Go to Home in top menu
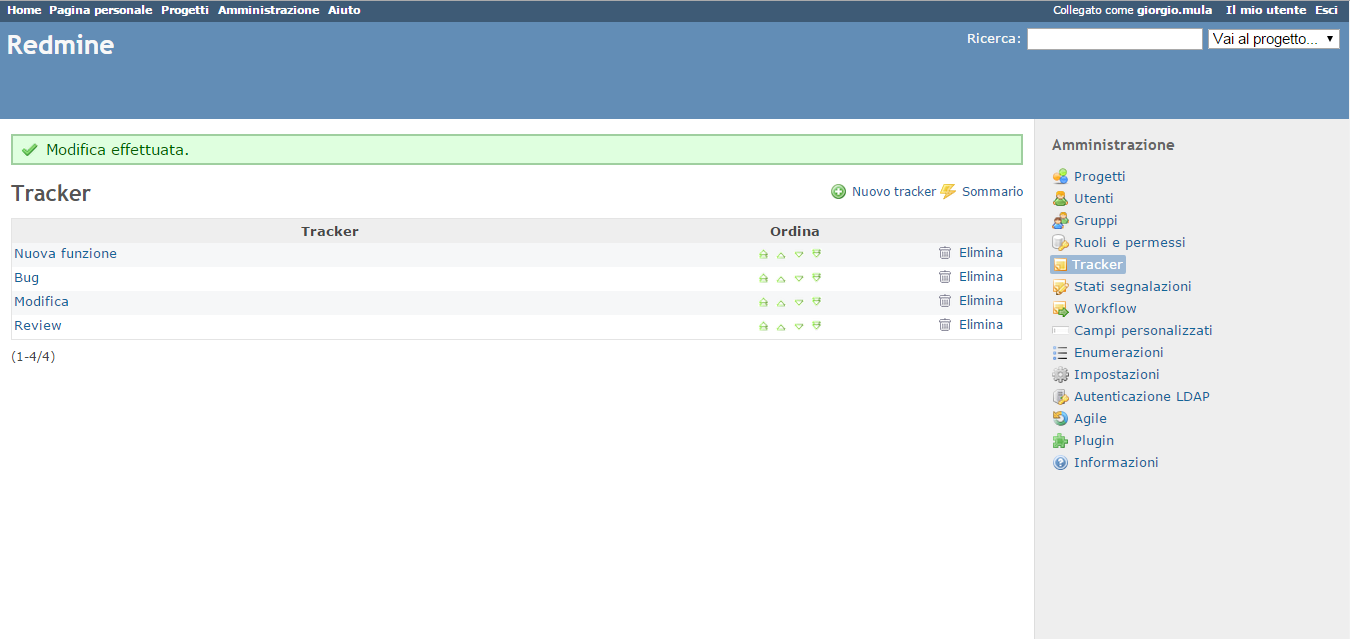Viewport: 1350px width, 639px height. coord(24,10)
